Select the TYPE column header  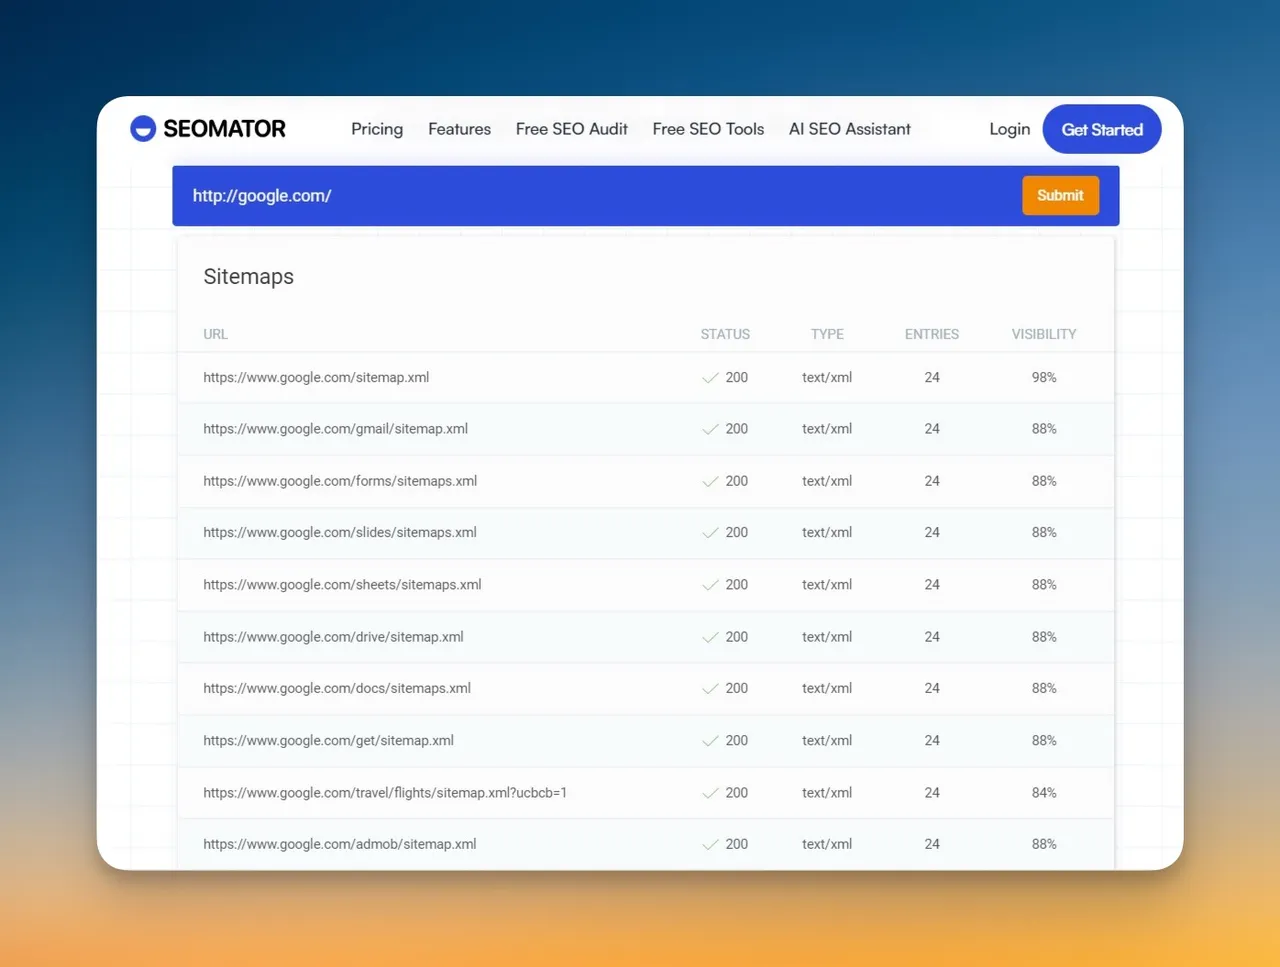827,334
